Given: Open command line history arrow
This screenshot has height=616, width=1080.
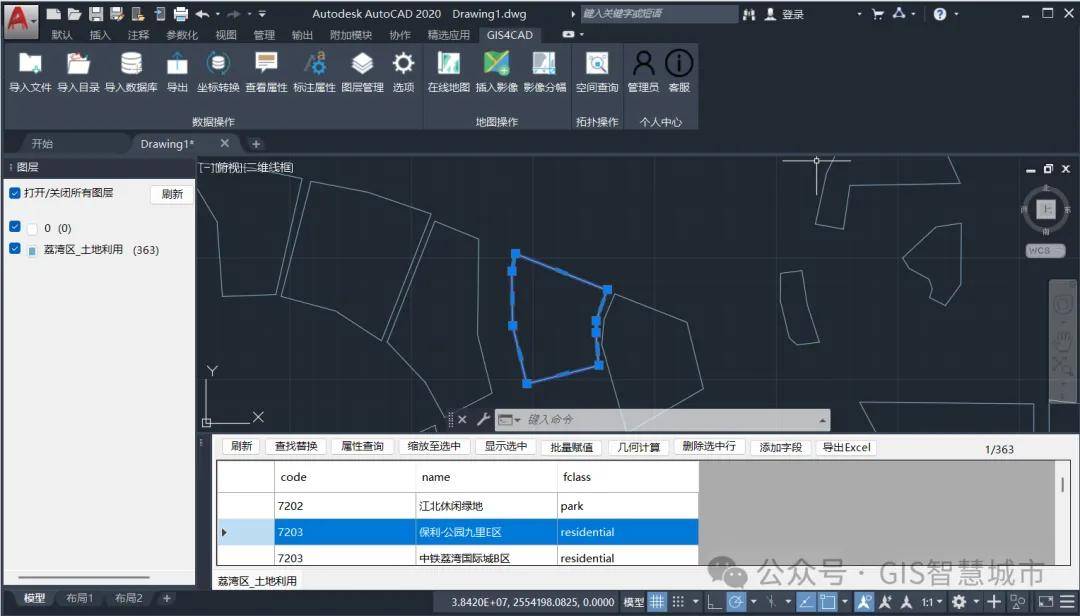Looking at the screenshot, I should tap(822, 420).
